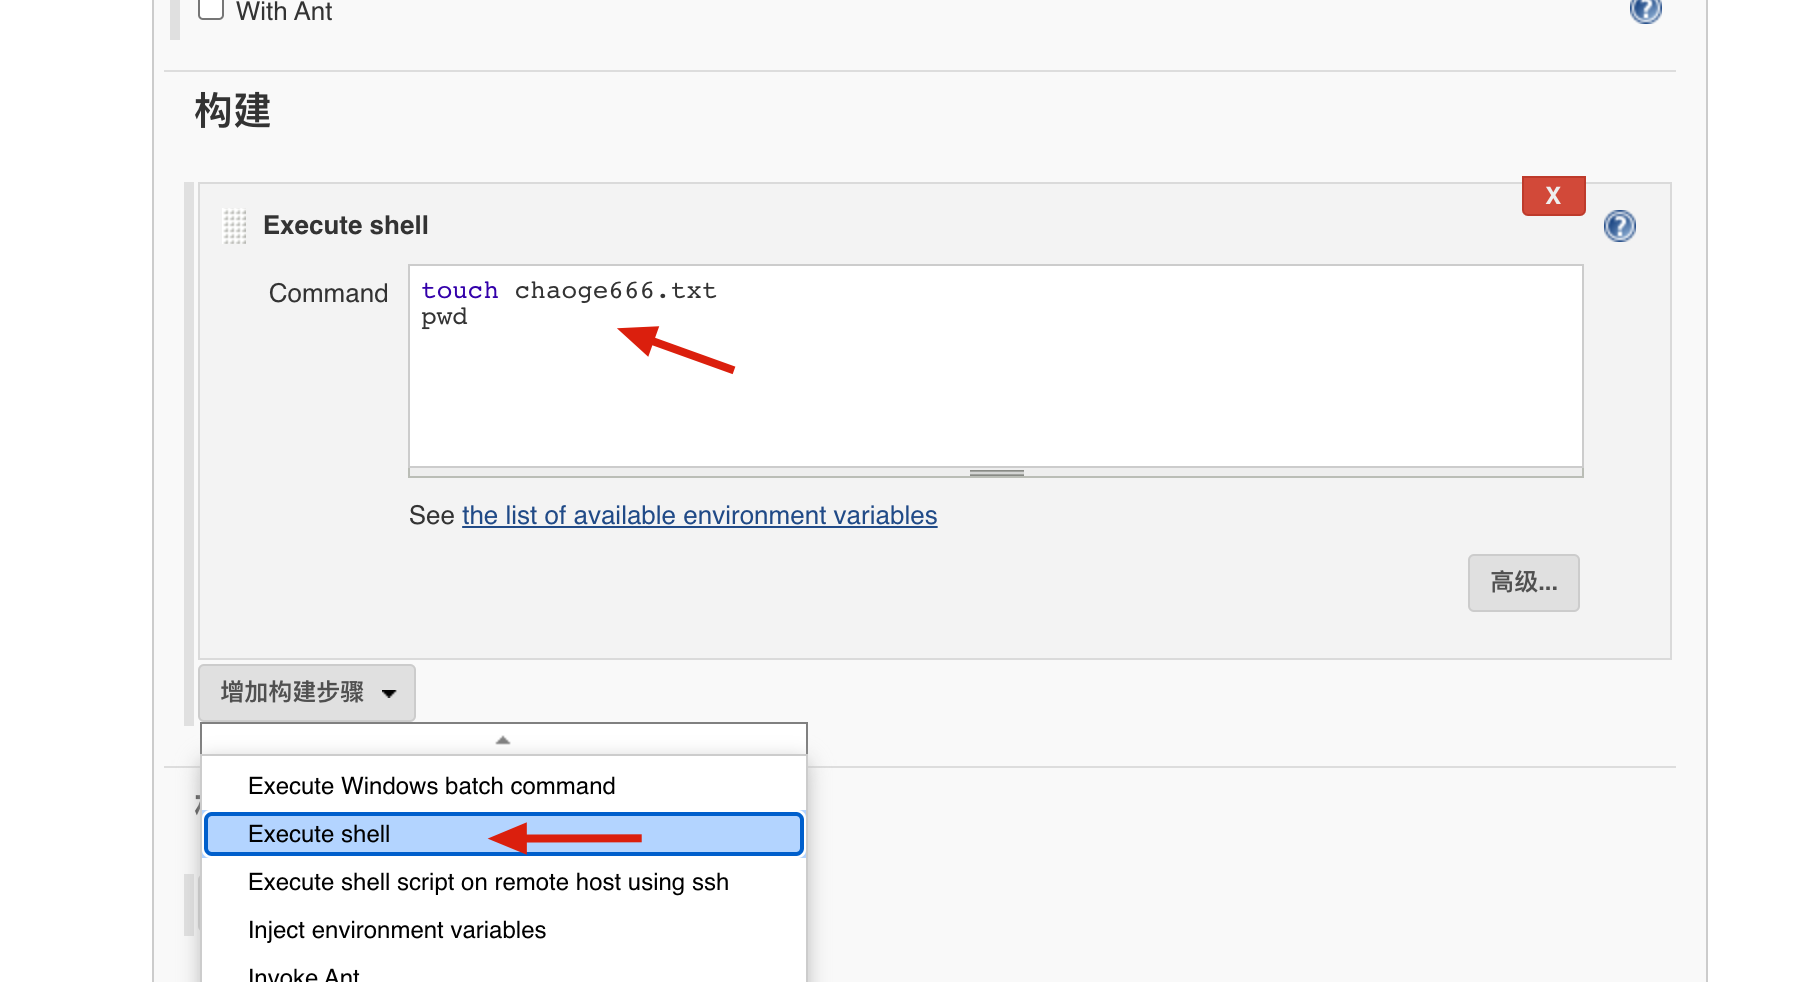Click the 构建 section heading
Screen dimensions: 1798x982
tap(232, 110)
